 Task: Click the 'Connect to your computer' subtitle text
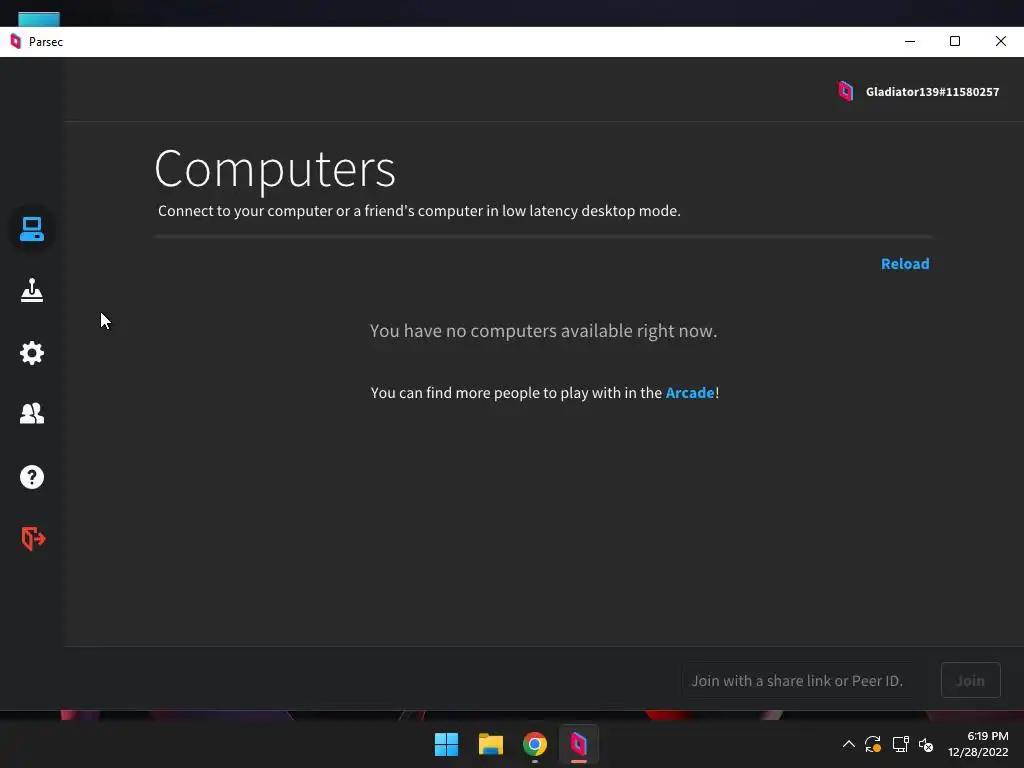pyautogui.click(x=419, y=211)
